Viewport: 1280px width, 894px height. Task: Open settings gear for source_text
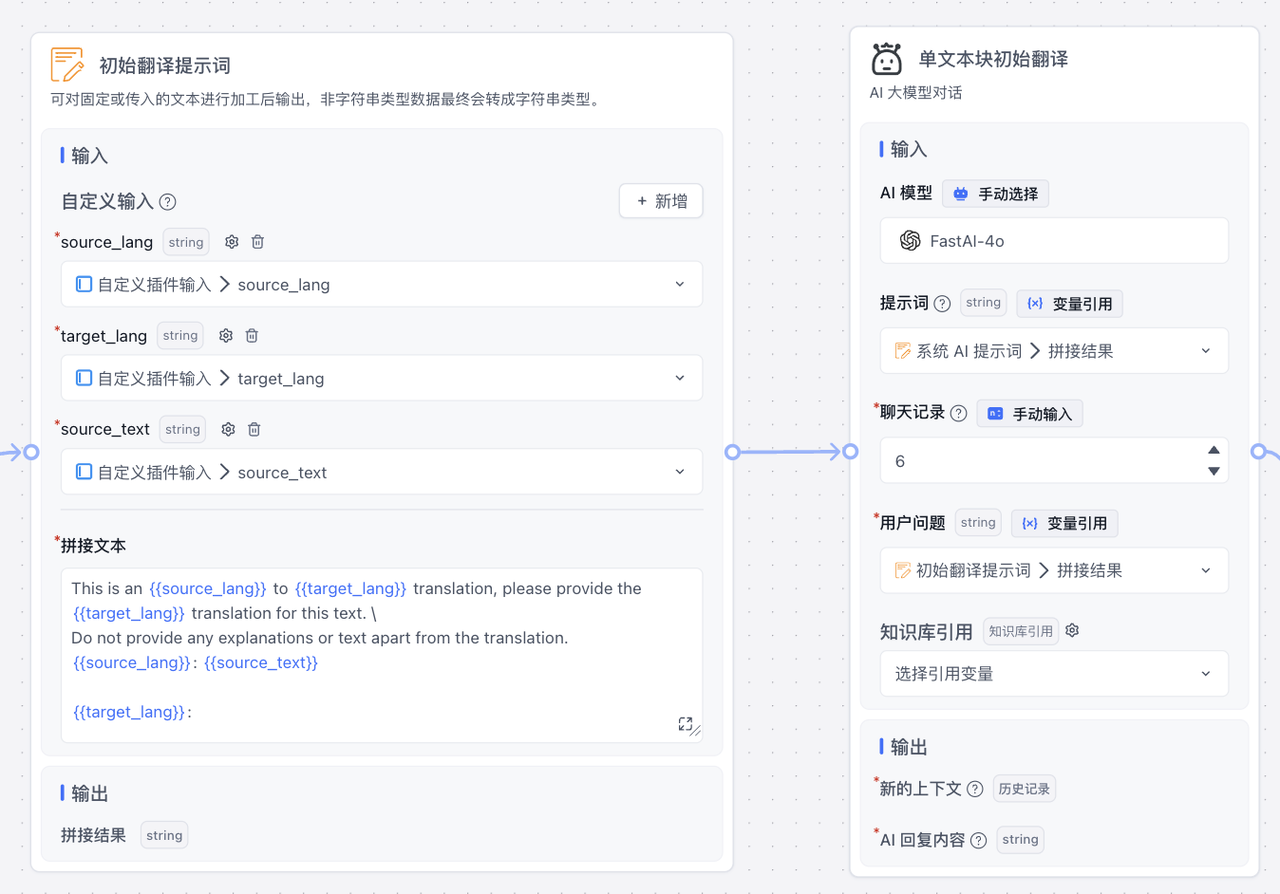(x=228, y=429)
